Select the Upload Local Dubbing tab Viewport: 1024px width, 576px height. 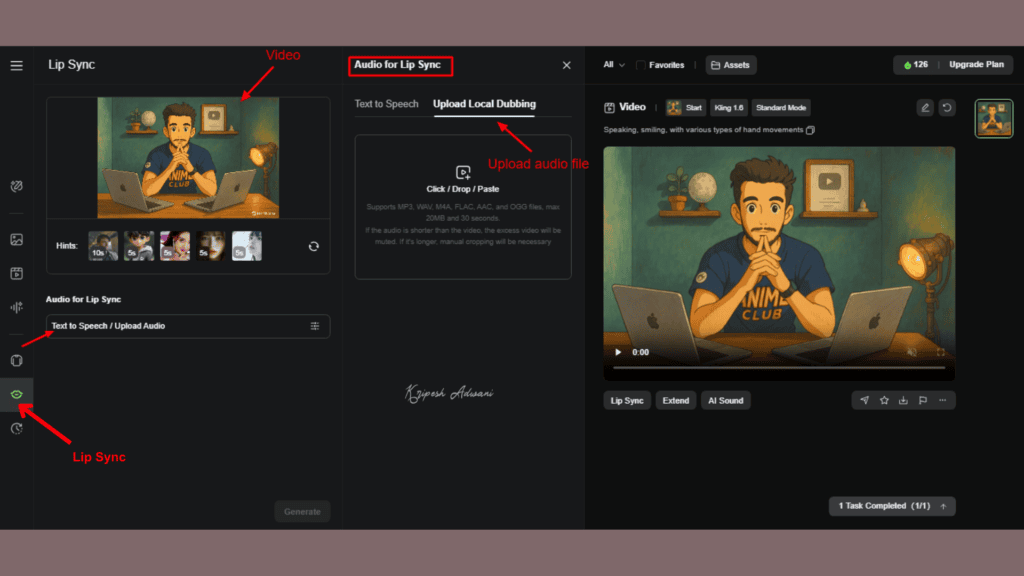pyautogui.click(x=484, y=103)
